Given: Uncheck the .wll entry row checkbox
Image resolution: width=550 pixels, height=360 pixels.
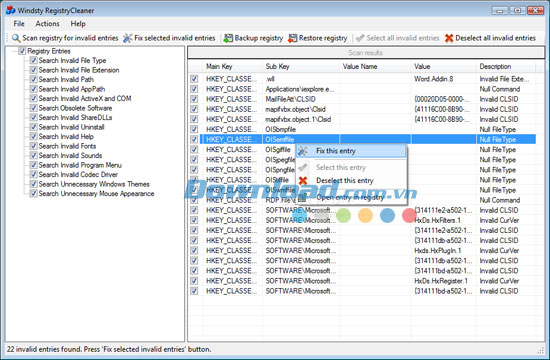Looking at the screenshot, I should click(194, 79).
